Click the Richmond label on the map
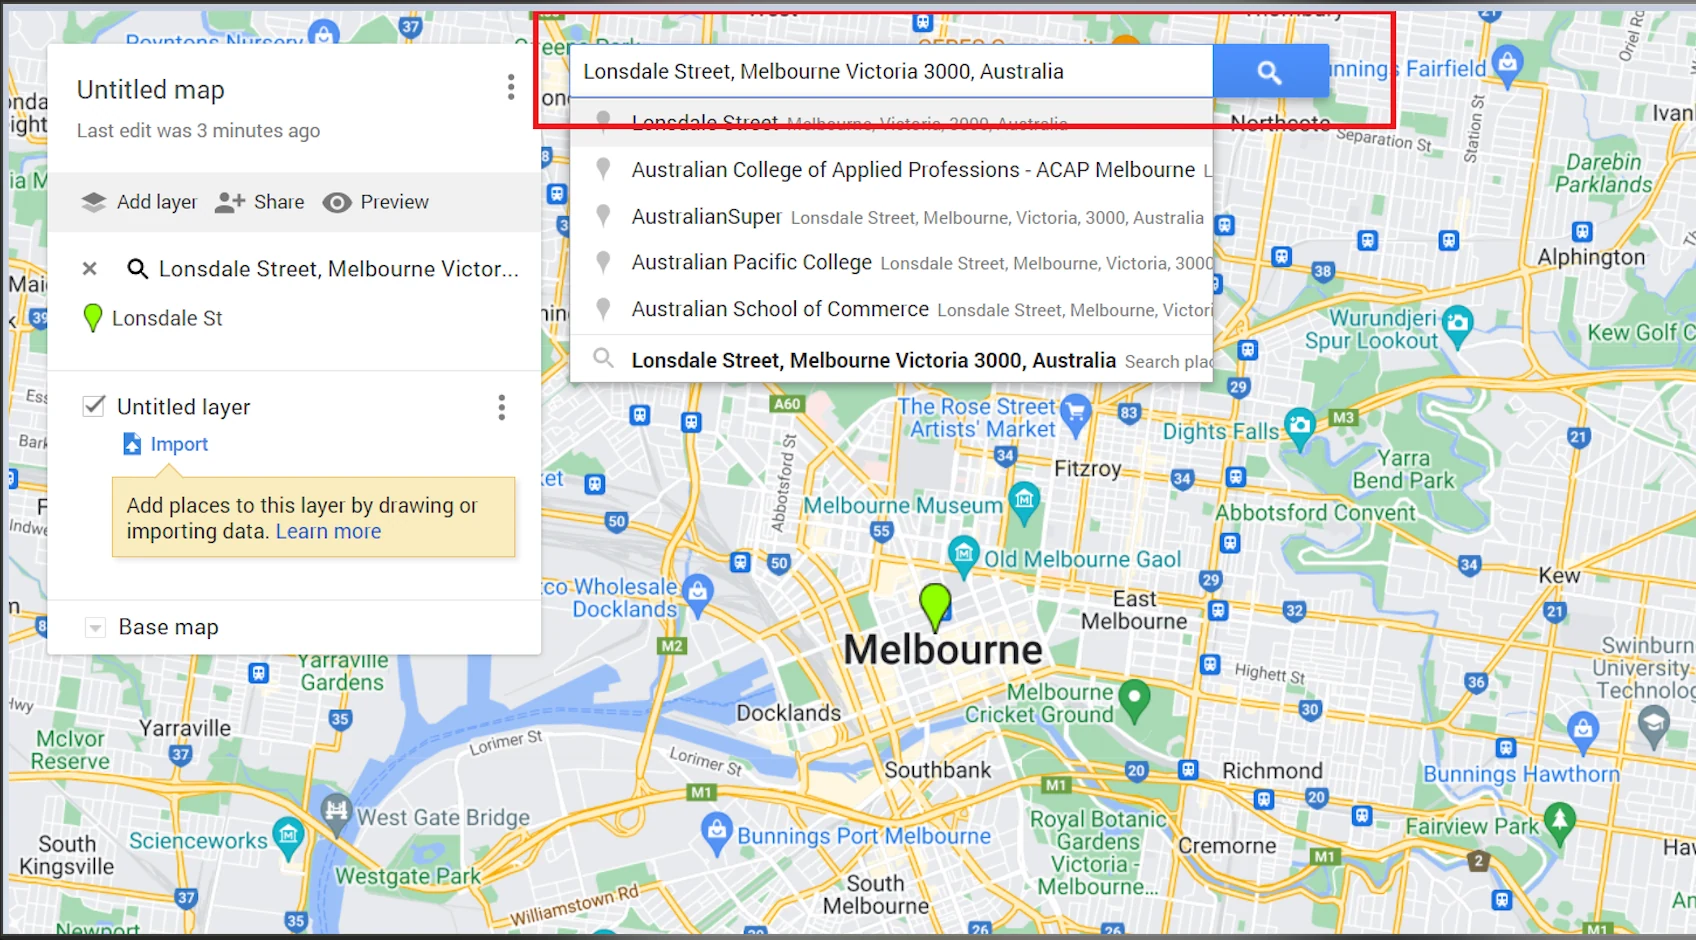1696x940 pixels. (x=1272, y=771)
